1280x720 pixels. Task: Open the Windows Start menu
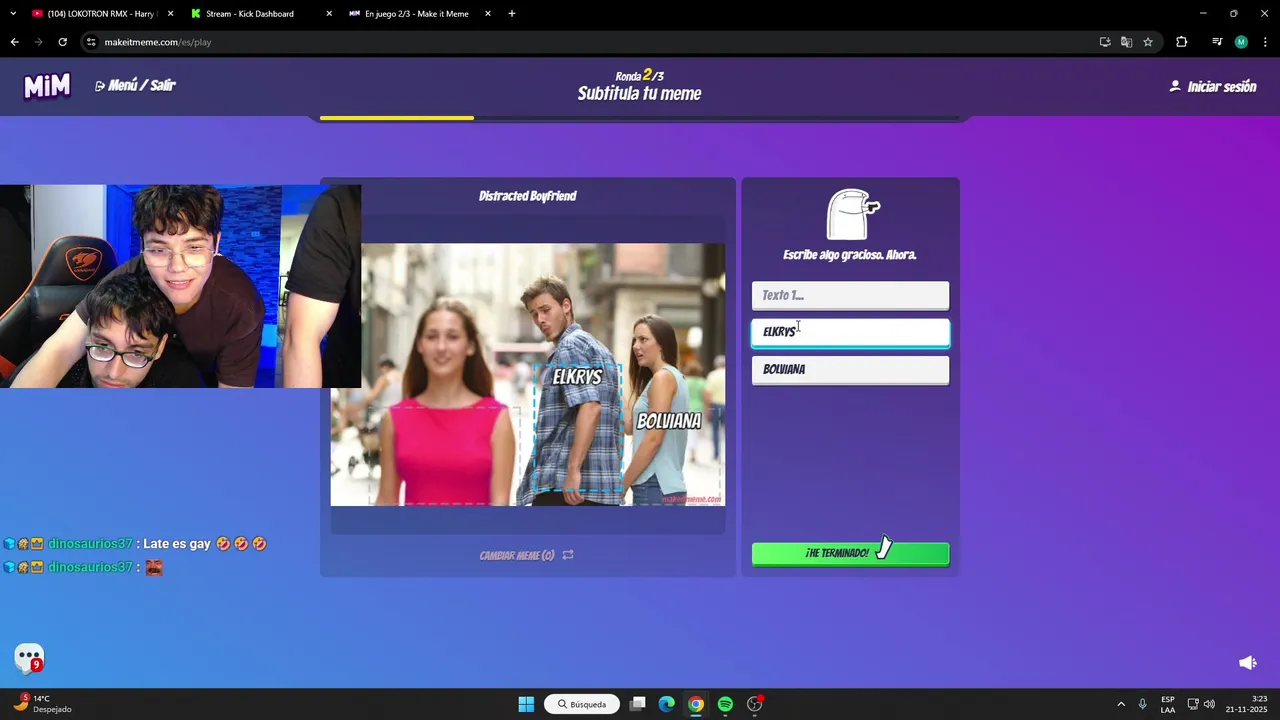point(526,704)
